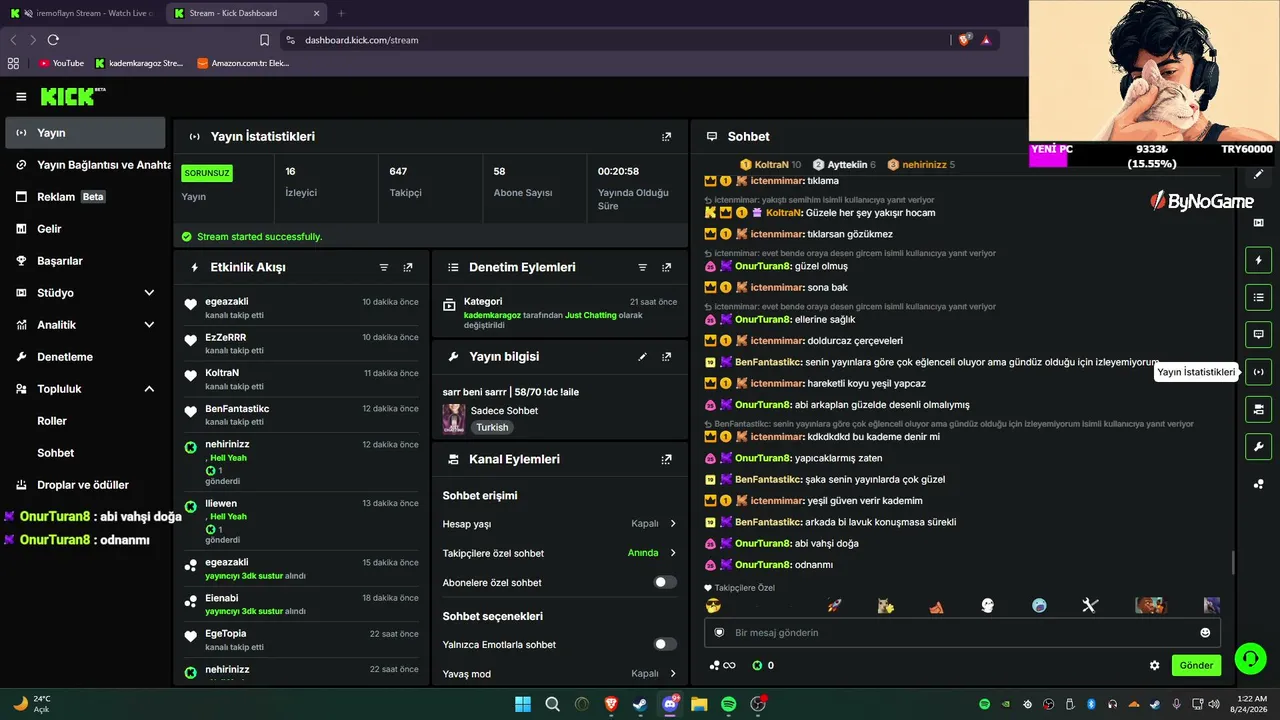Toggle Yalnızca Emotlarla sohbet switch
Viewport: 1280px width, 720px height.
coord(665,645)
